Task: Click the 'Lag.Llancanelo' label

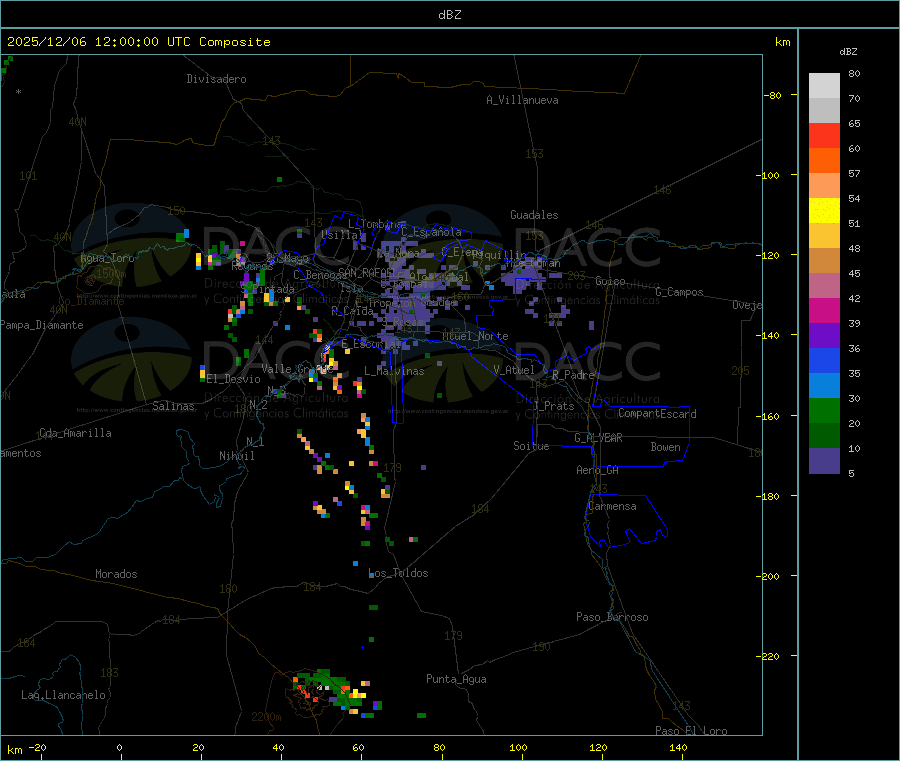Action: click(64, 695)
